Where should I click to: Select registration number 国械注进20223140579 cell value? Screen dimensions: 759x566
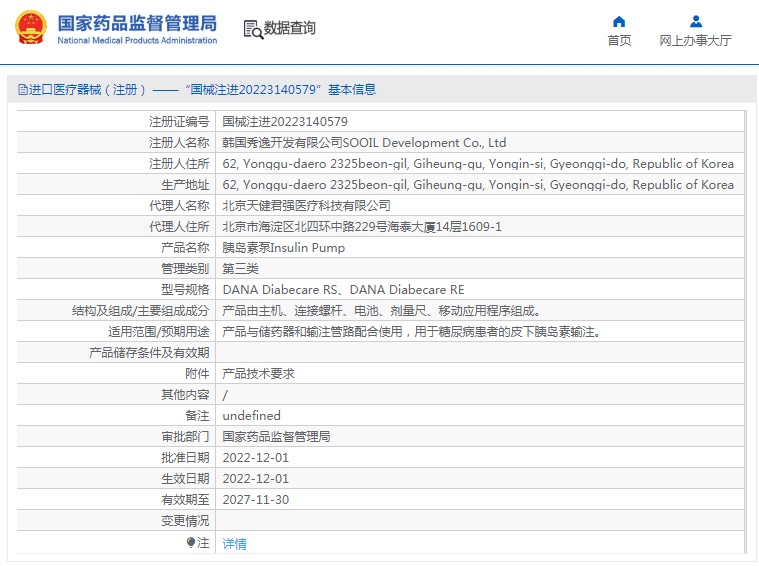point(285,122)
